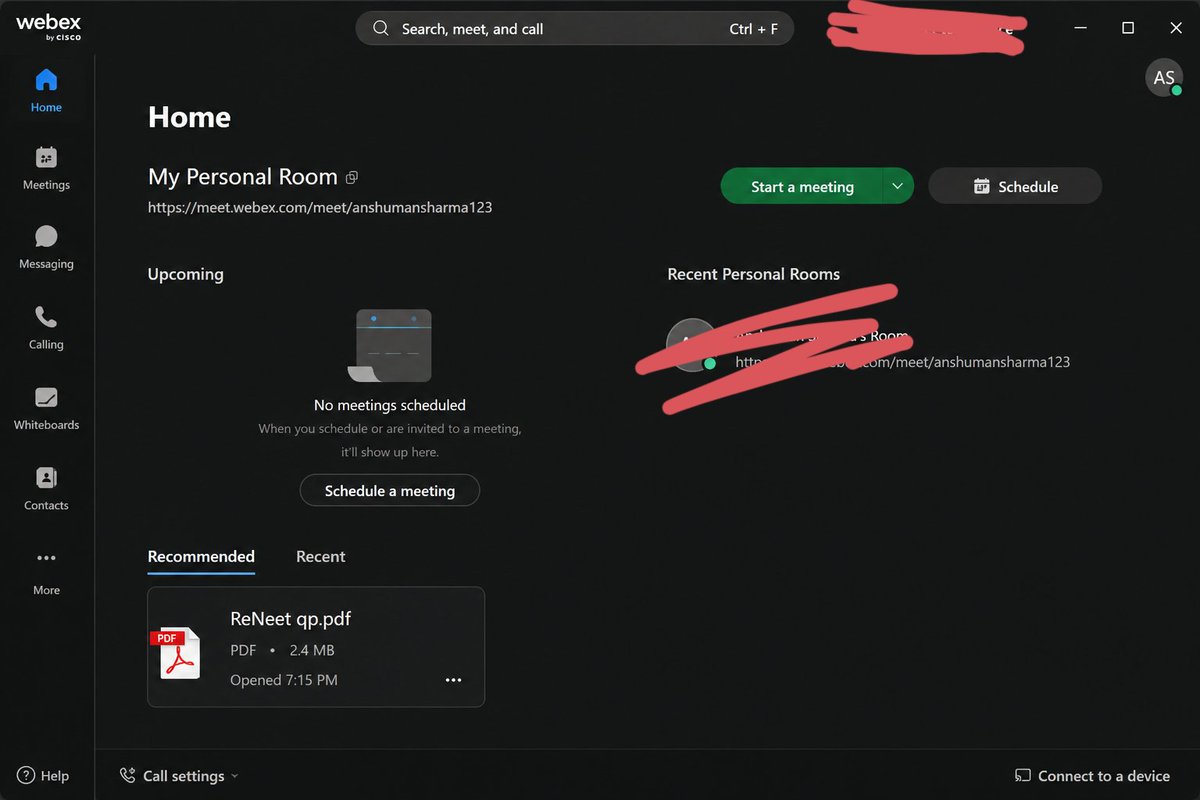Open the Messaging section

46,247
